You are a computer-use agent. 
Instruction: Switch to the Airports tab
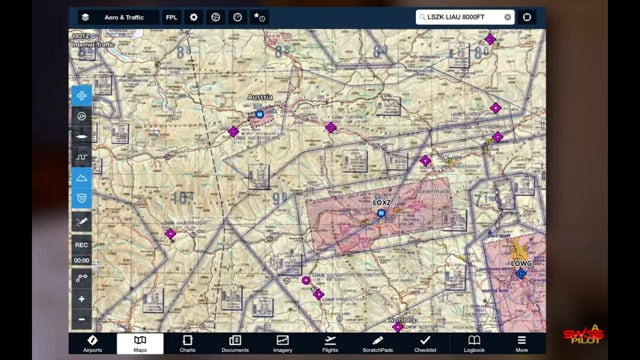click(93, 344)
